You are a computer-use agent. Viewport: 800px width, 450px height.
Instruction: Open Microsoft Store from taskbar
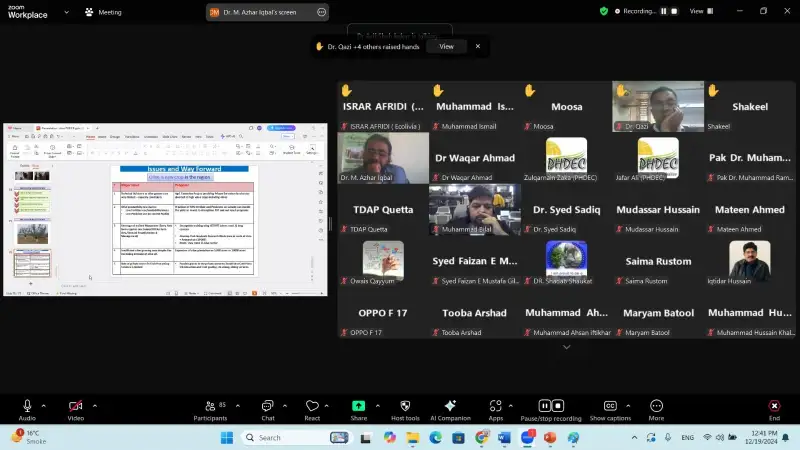458,437
